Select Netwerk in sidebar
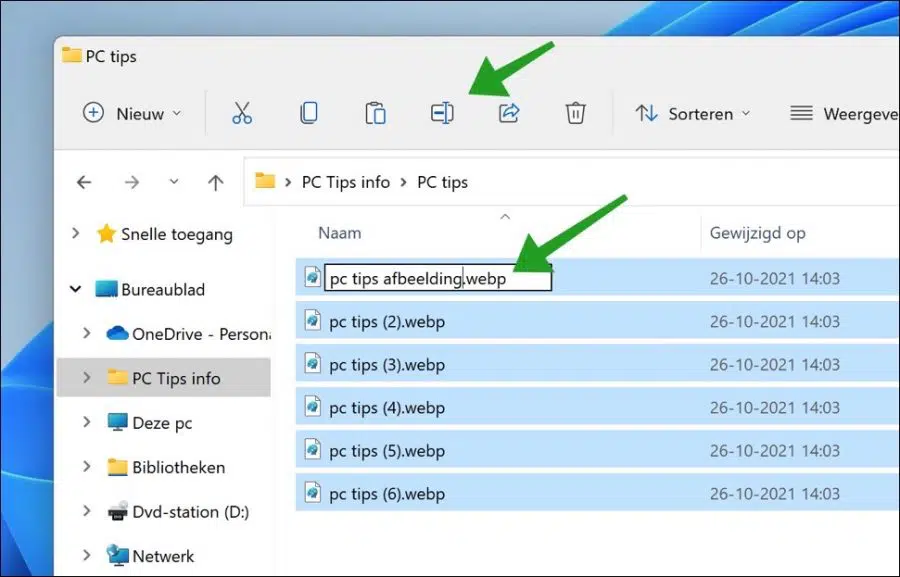Screen dimensions: 900x577 click(x=163, y=556)
